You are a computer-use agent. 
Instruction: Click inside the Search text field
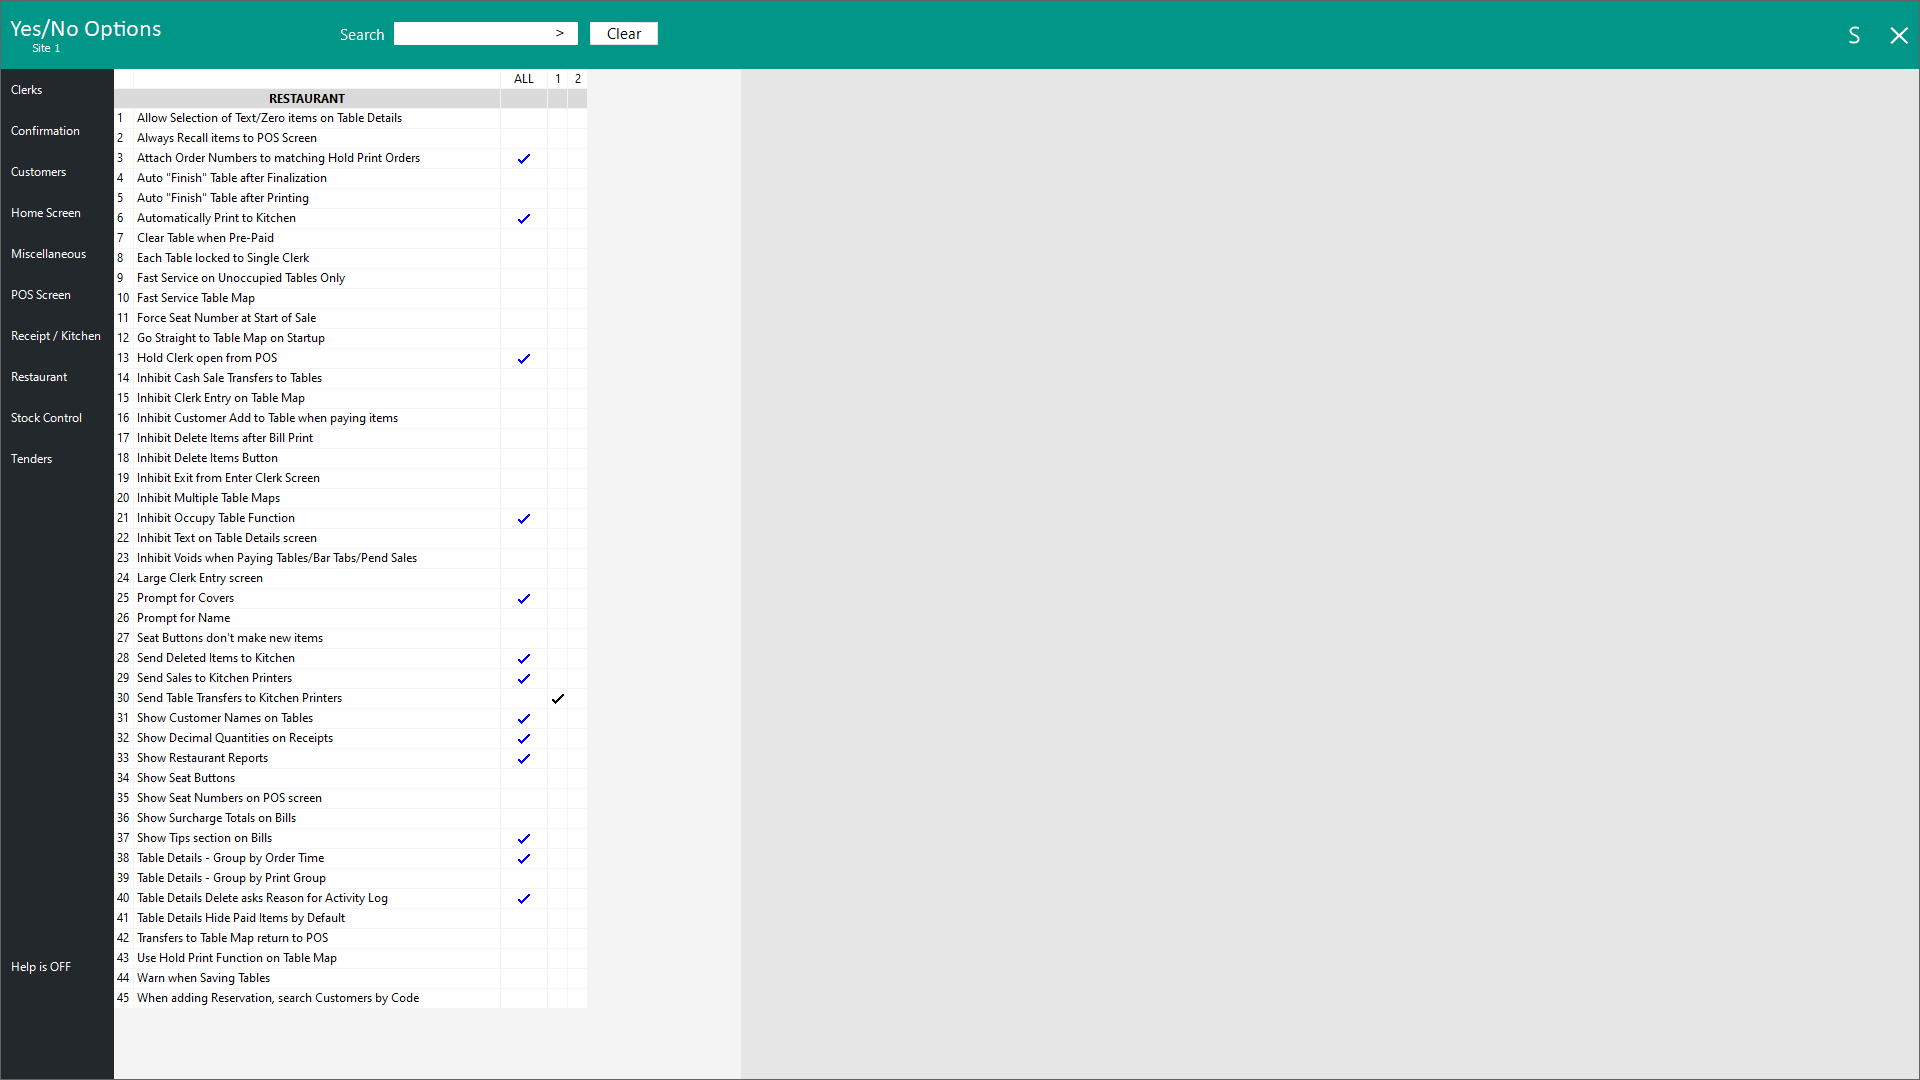point(472,34)
